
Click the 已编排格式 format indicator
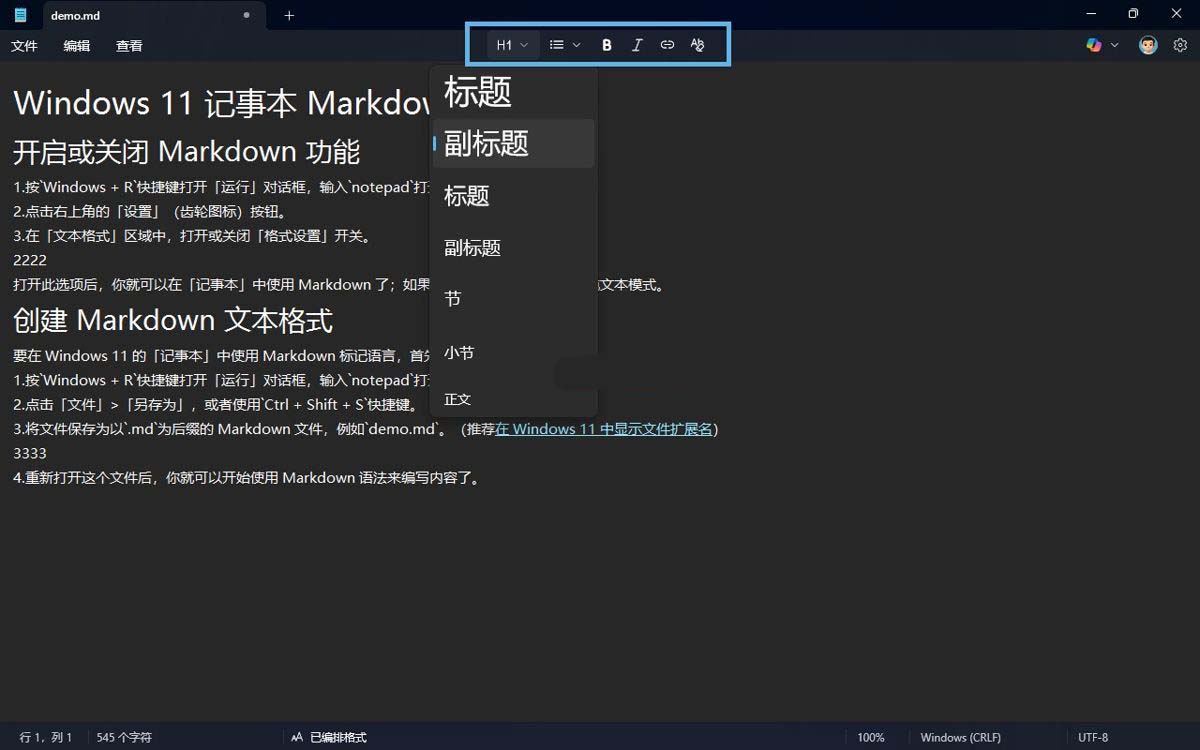[x=329, y=737]
